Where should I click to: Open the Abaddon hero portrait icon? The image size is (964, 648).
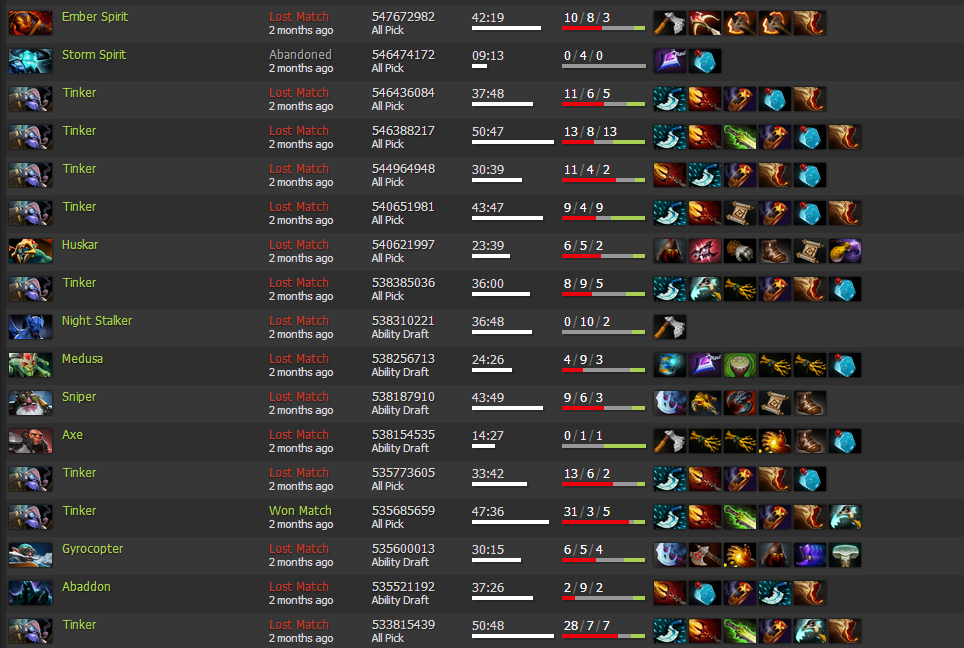(x=30, y=593)
